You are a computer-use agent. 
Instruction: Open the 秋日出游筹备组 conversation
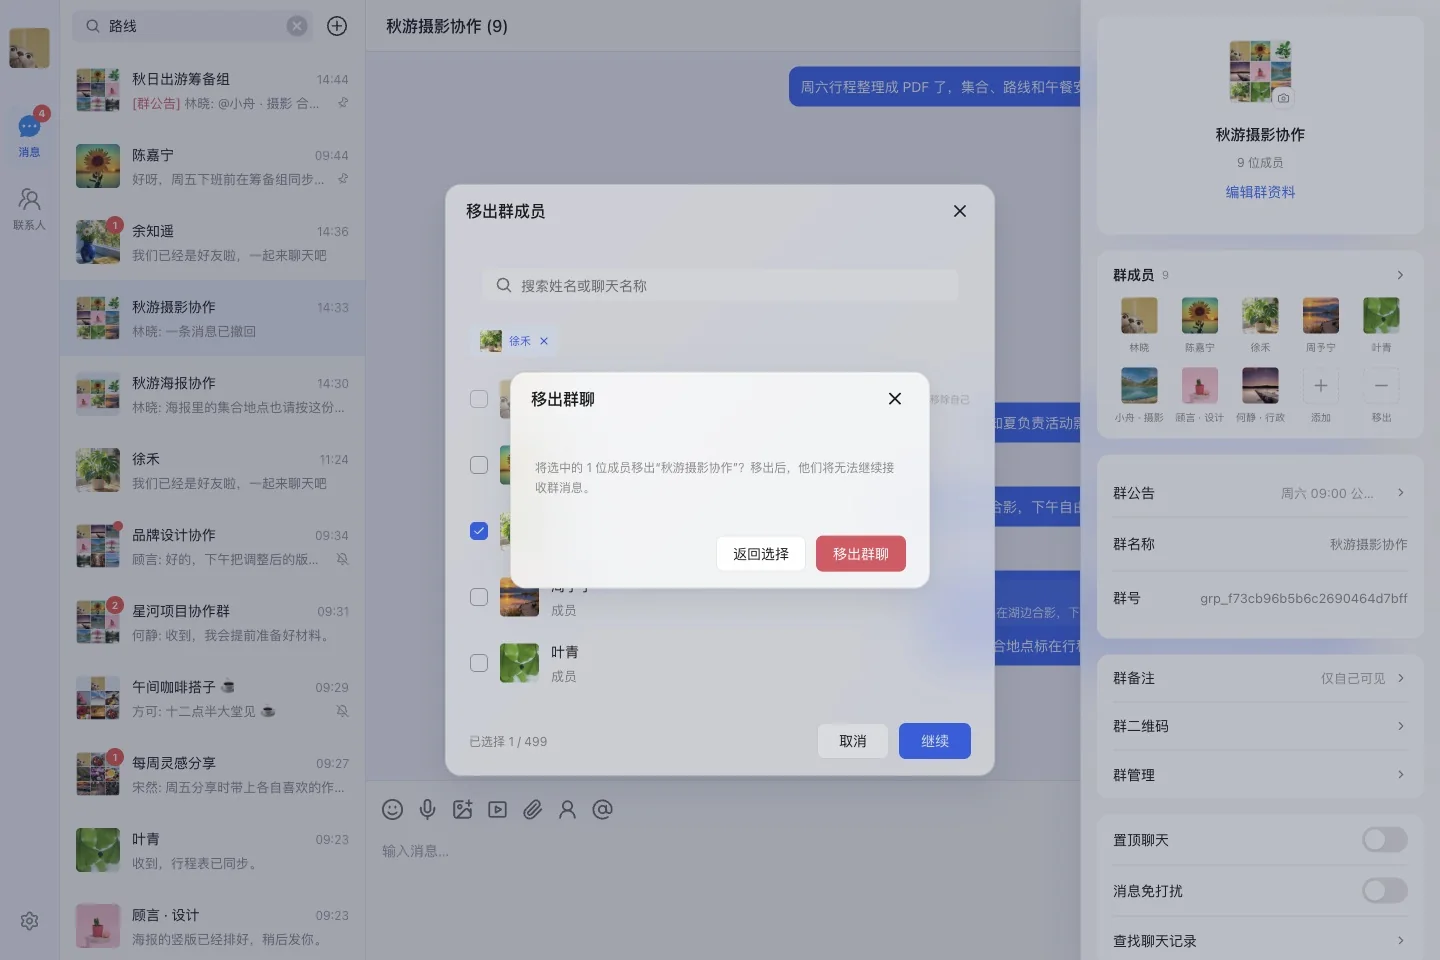(x=212, y=90)
